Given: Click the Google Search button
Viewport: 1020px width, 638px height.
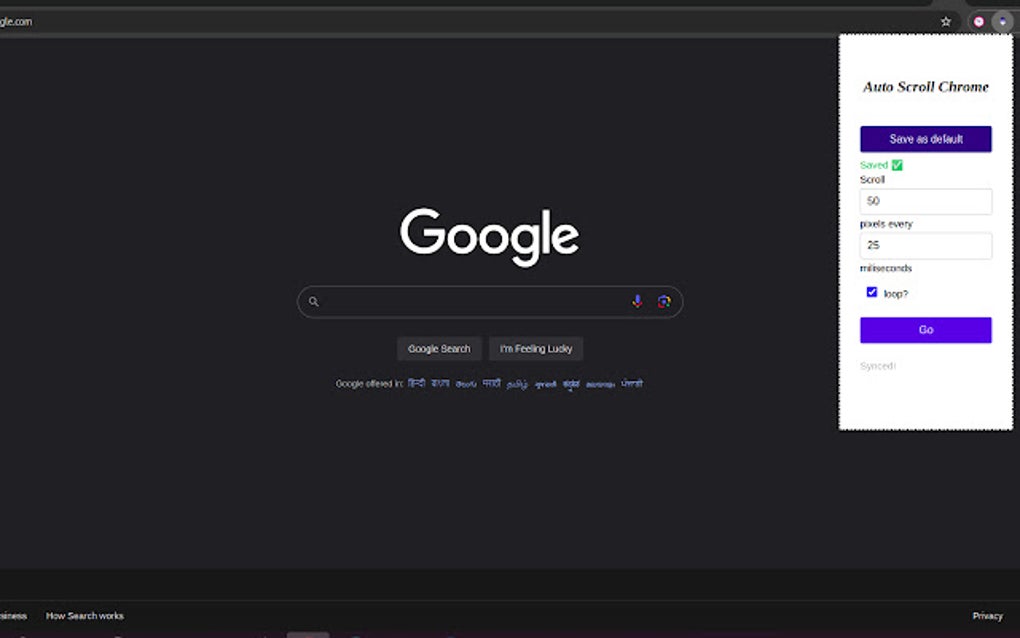Looking at the screenshot, I should tap(438, 348).
